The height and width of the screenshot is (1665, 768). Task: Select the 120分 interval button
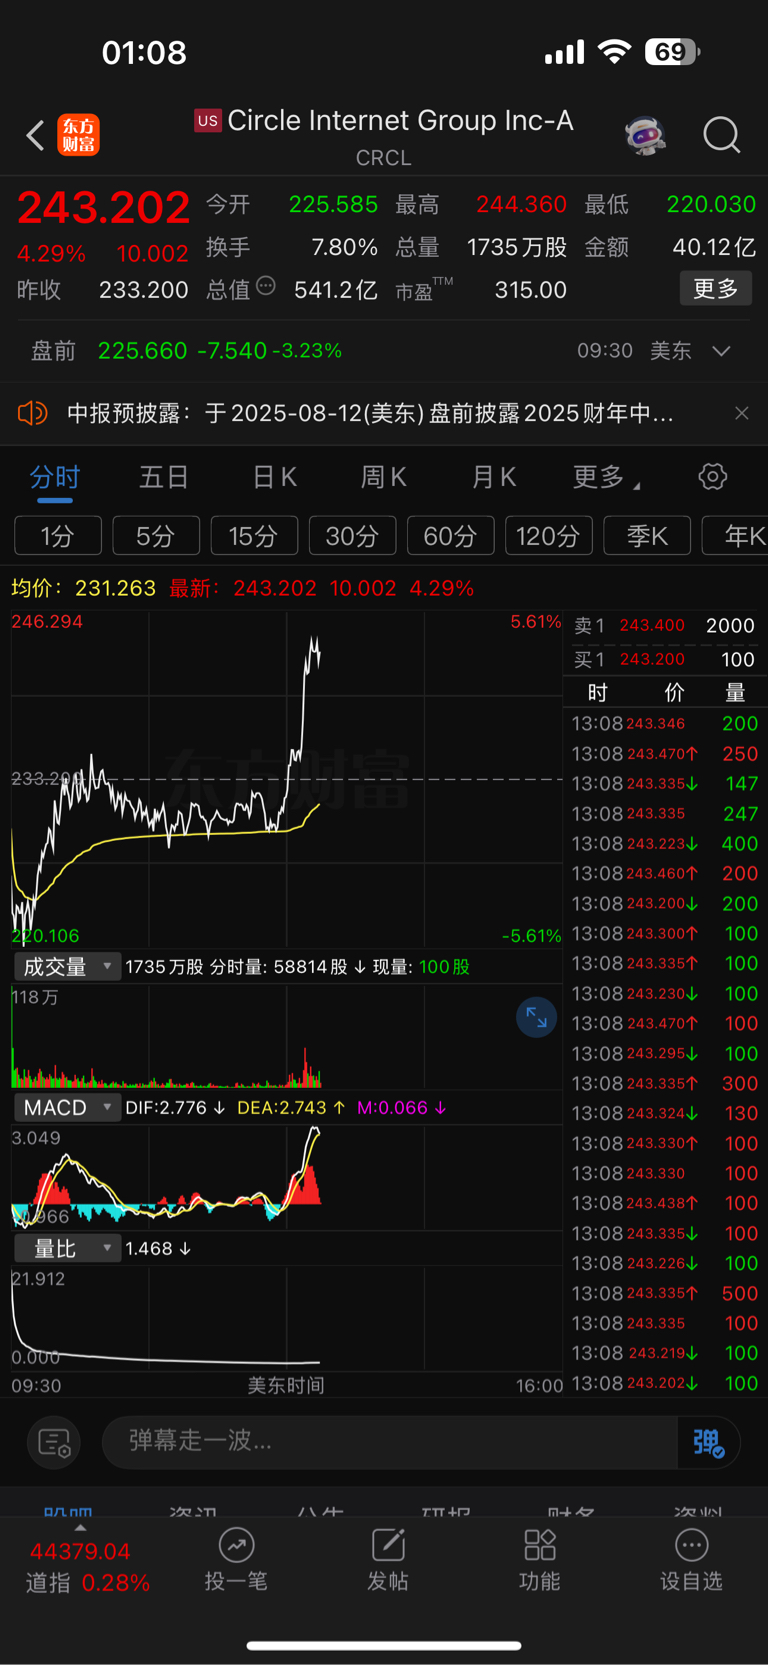click(549, 536)
